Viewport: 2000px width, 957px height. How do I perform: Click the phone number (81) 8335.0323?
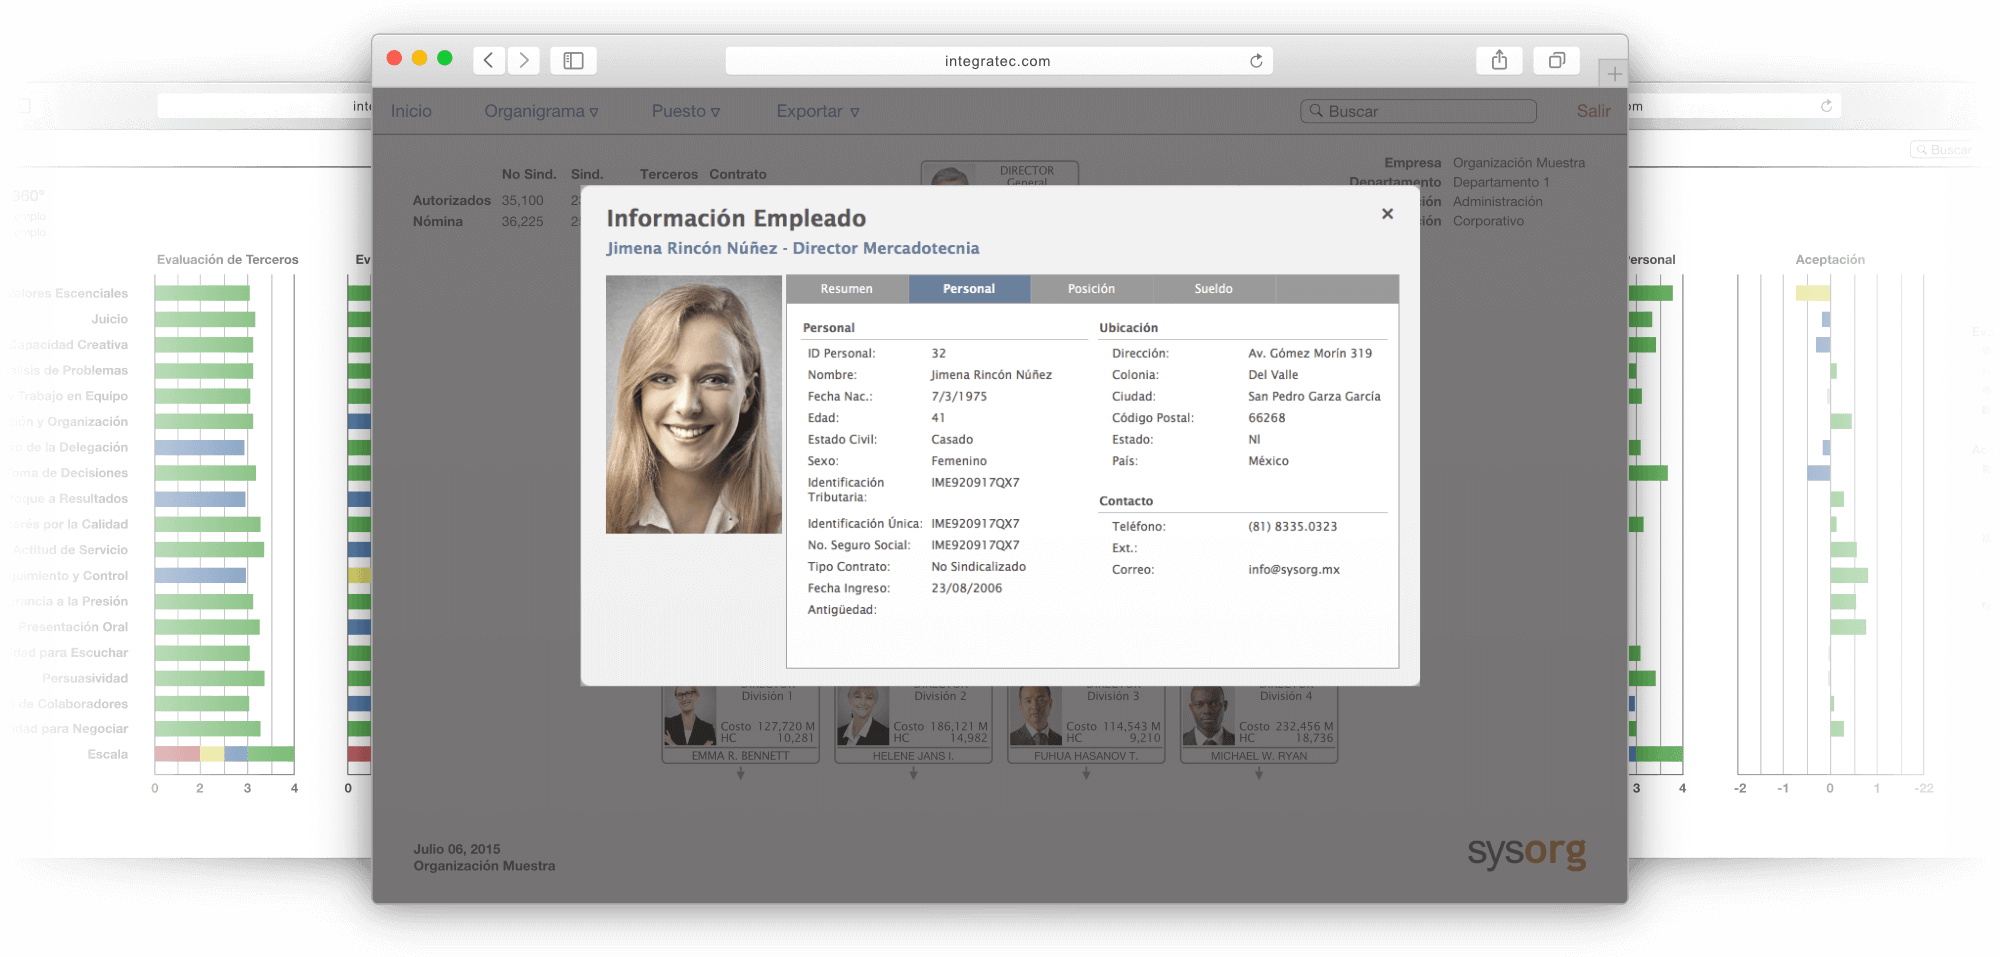pyautogui.click(x=1292, y=527)
